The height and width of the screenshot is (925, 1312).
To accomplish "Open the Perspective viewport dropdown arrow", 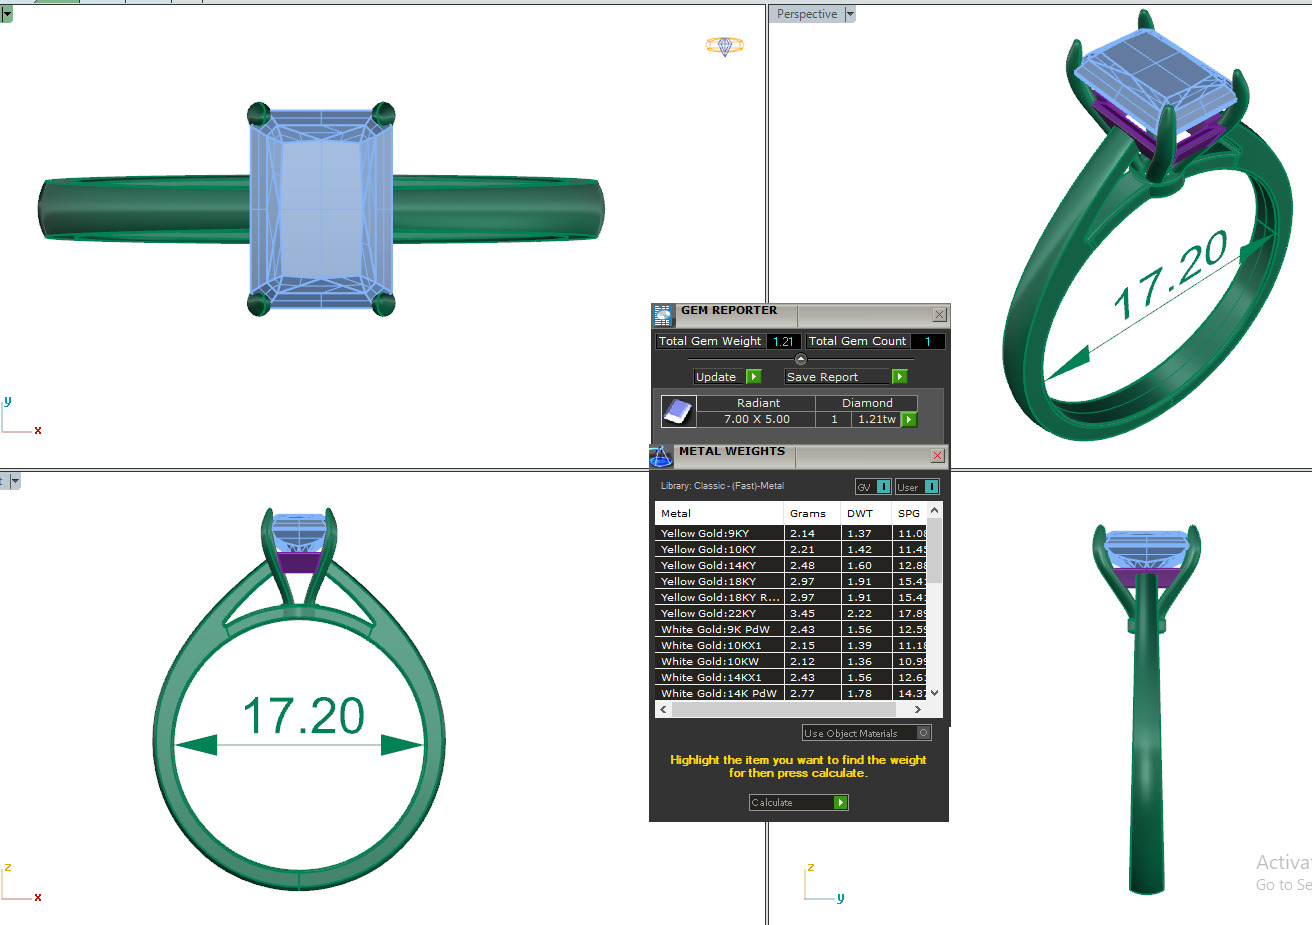I will [850, 14].
